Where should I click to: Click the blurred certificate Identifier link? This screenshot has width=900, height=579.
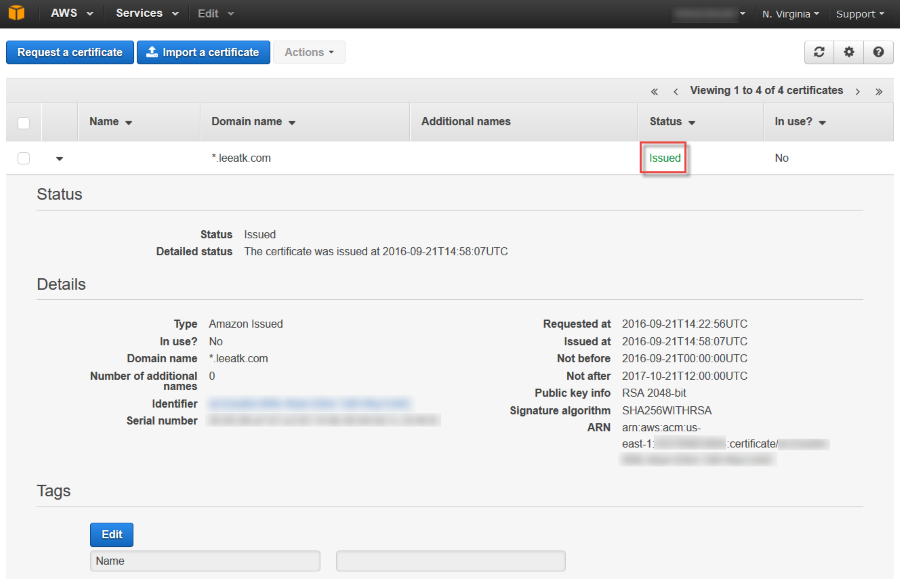tap(309, 403)
